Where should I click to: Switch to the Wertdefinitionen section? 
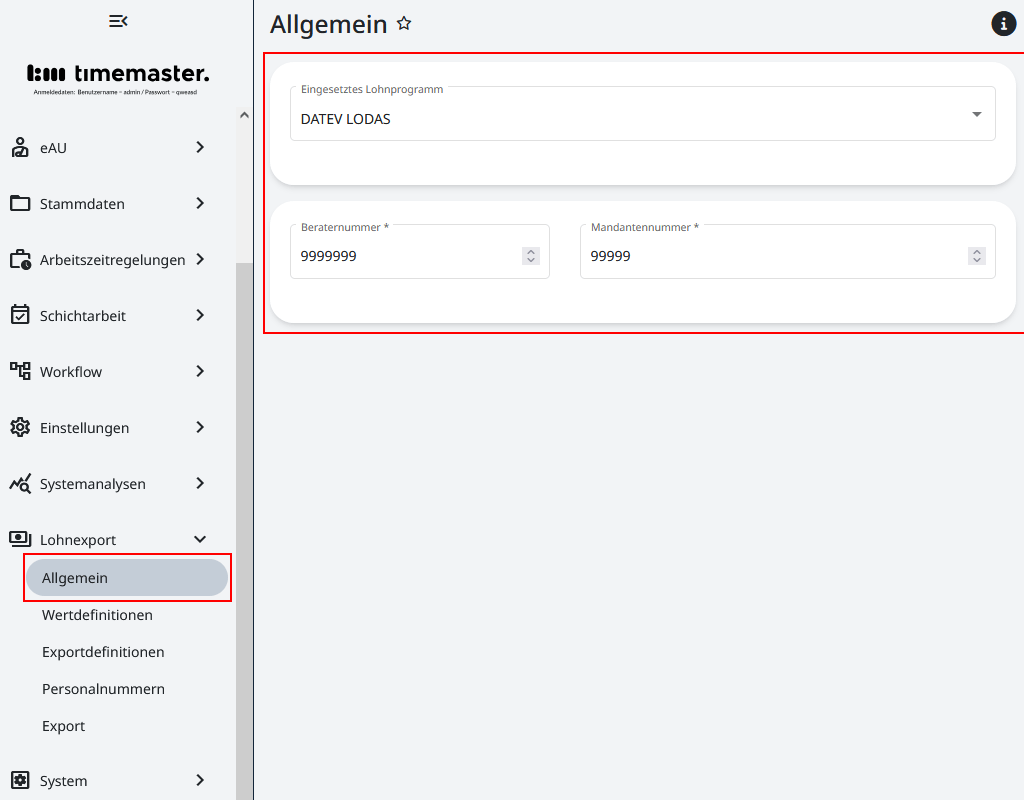point(97,614)
